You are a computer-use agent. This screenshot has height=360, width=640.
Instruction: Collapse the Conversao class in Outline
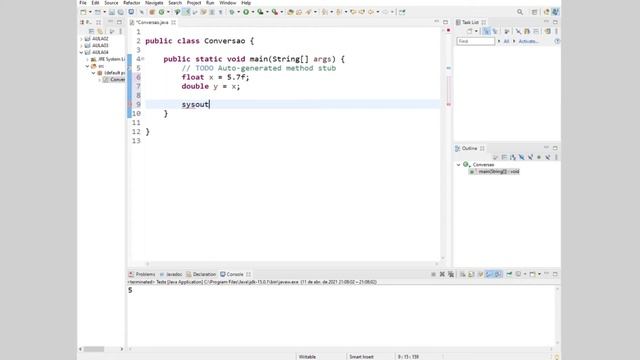click(458, 165)
